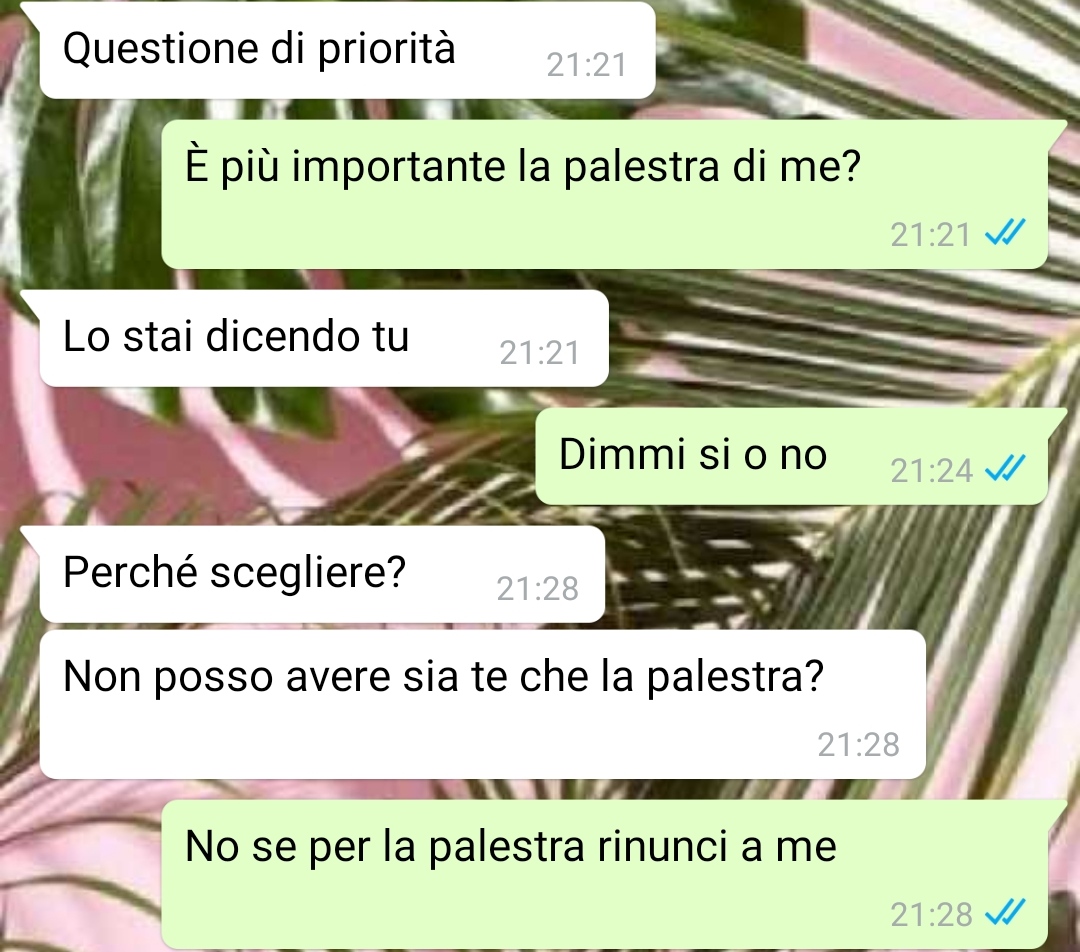The image size is (1080, 952).
Task: Click the 21:21 timestamp of 'Questione di priorità'
Action: pyautogui.click(x=587, y=65)
